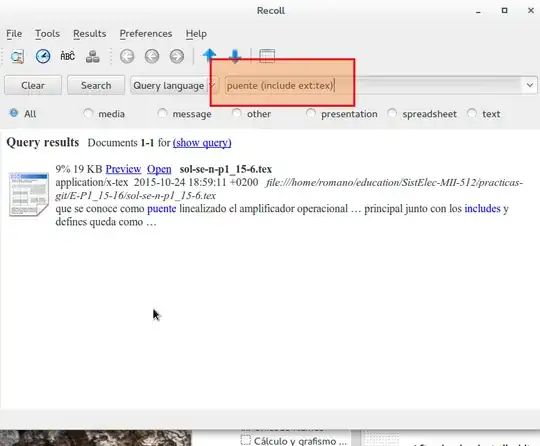Open the Results menu

tap(90, 34)
